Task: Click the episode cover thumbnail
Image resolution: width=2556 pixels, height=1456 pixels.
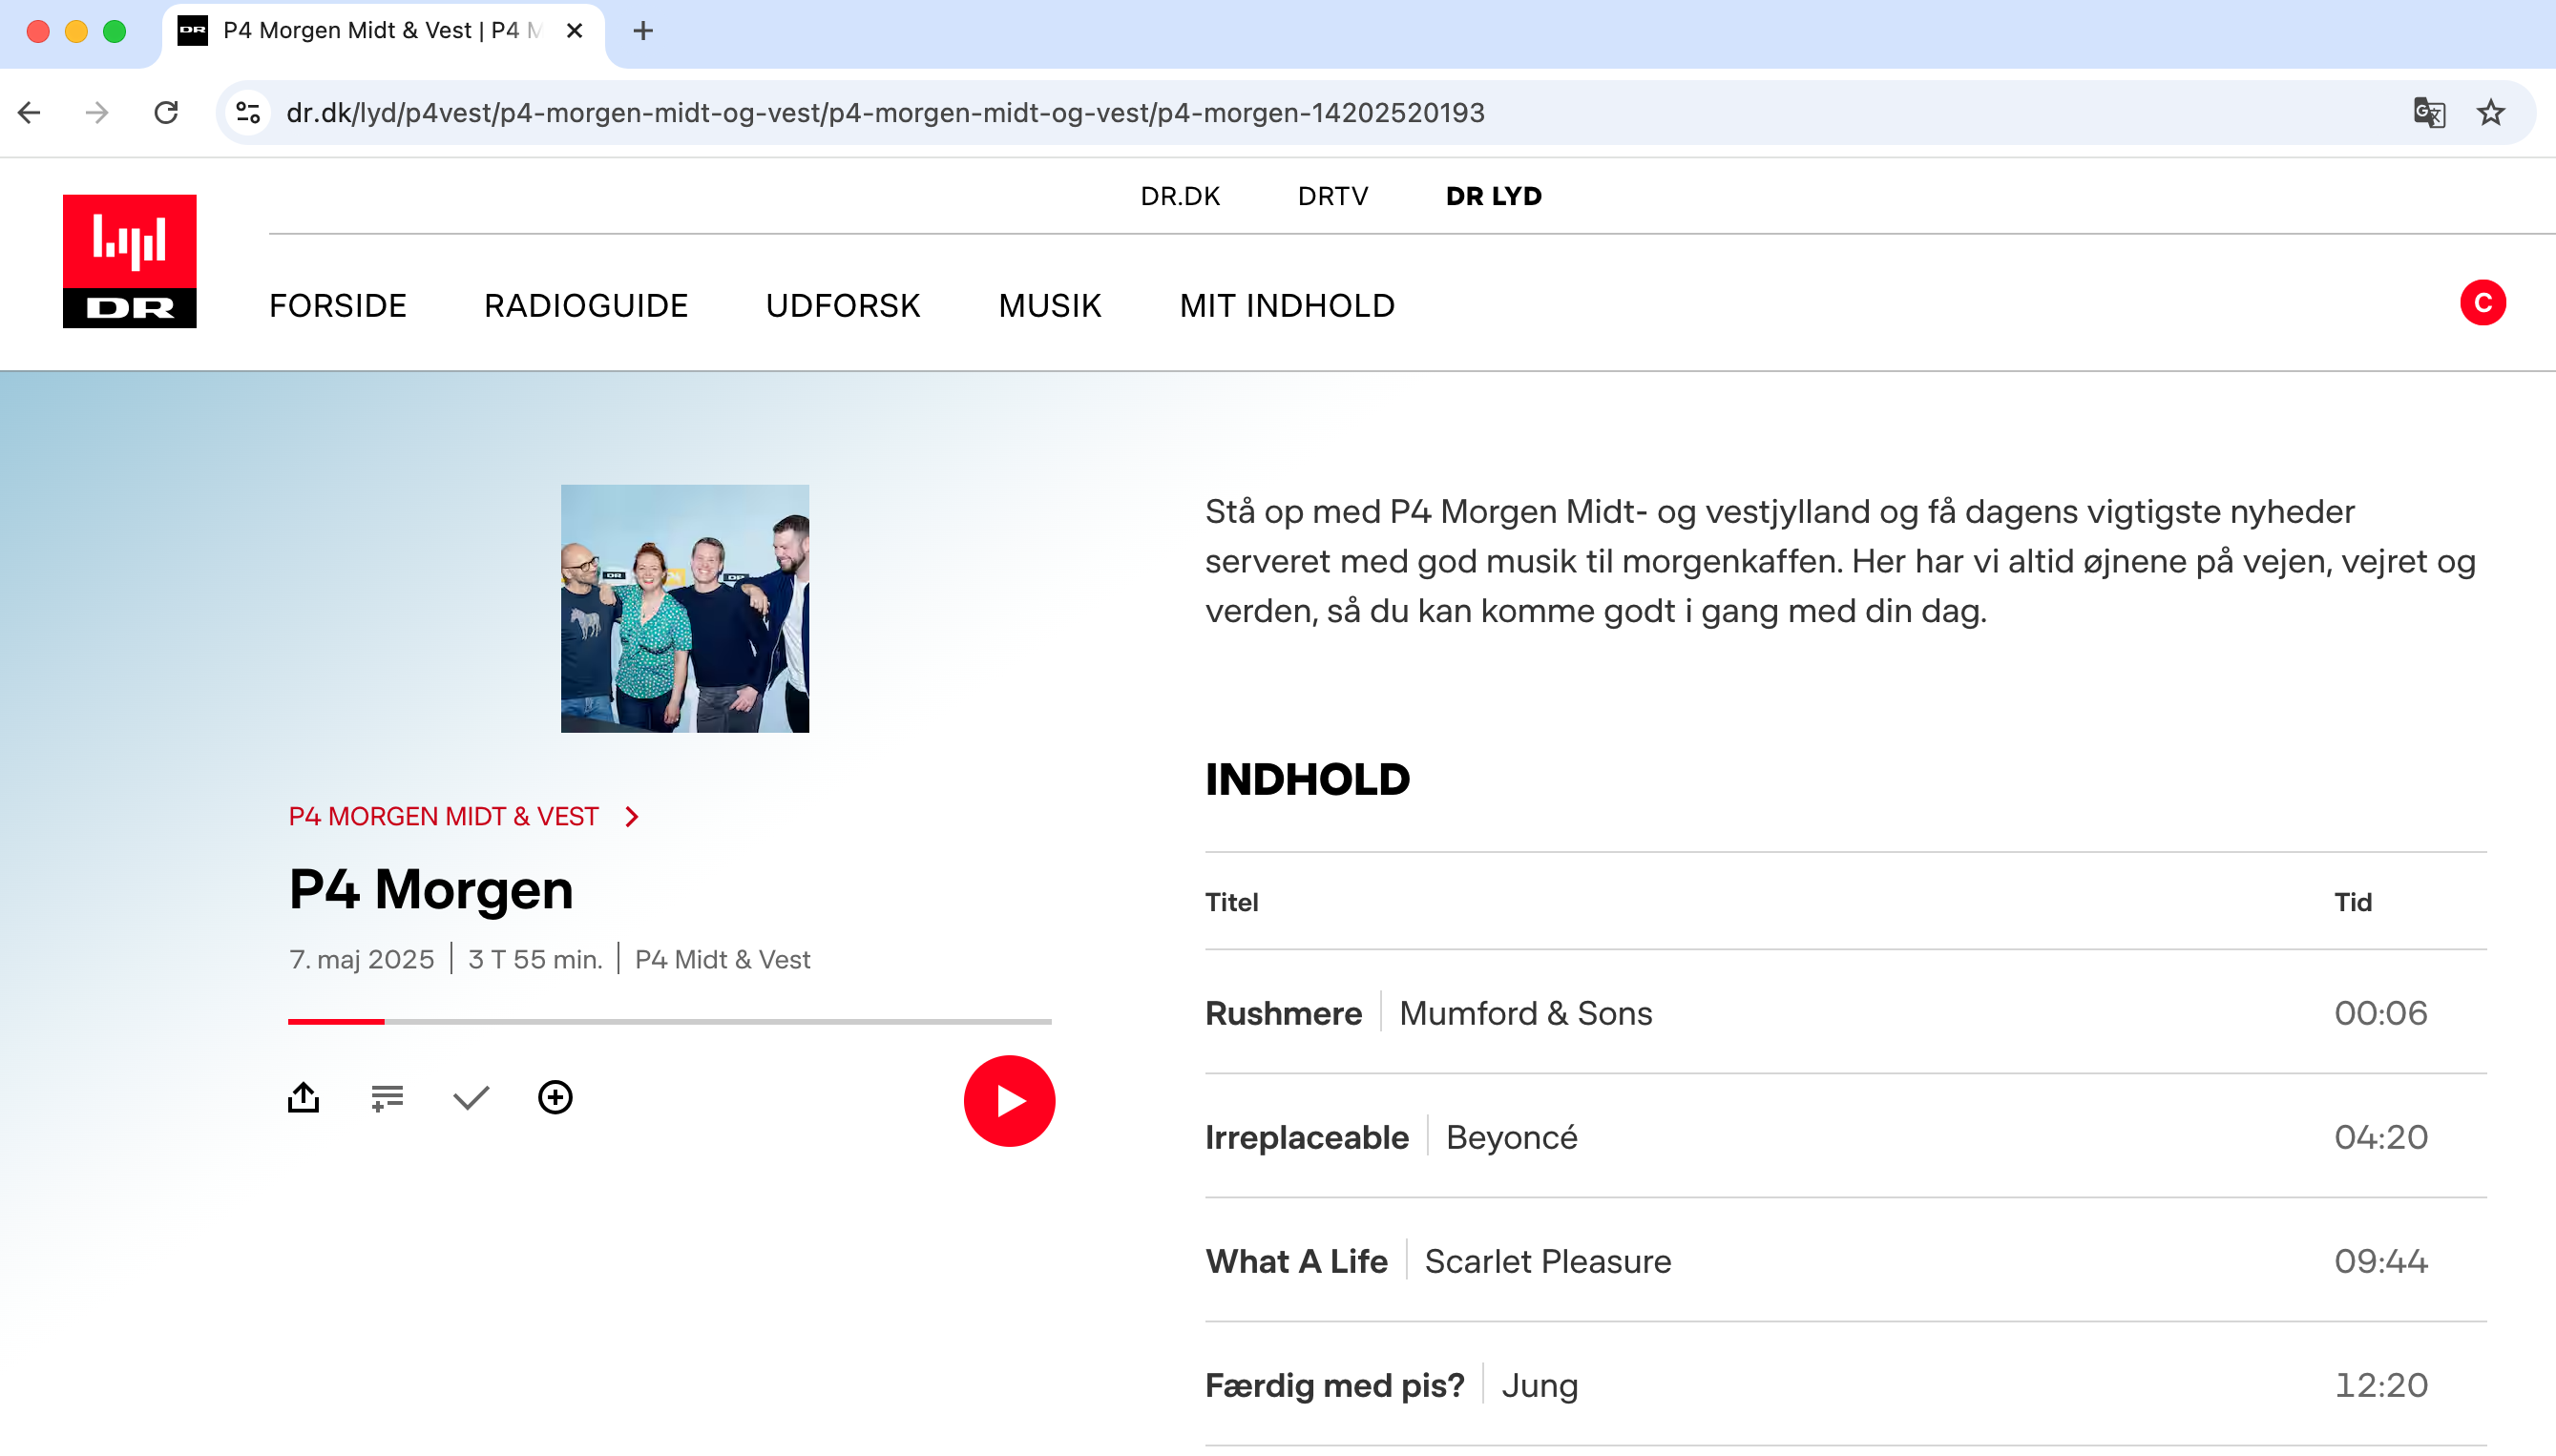Action: [685, 609]
